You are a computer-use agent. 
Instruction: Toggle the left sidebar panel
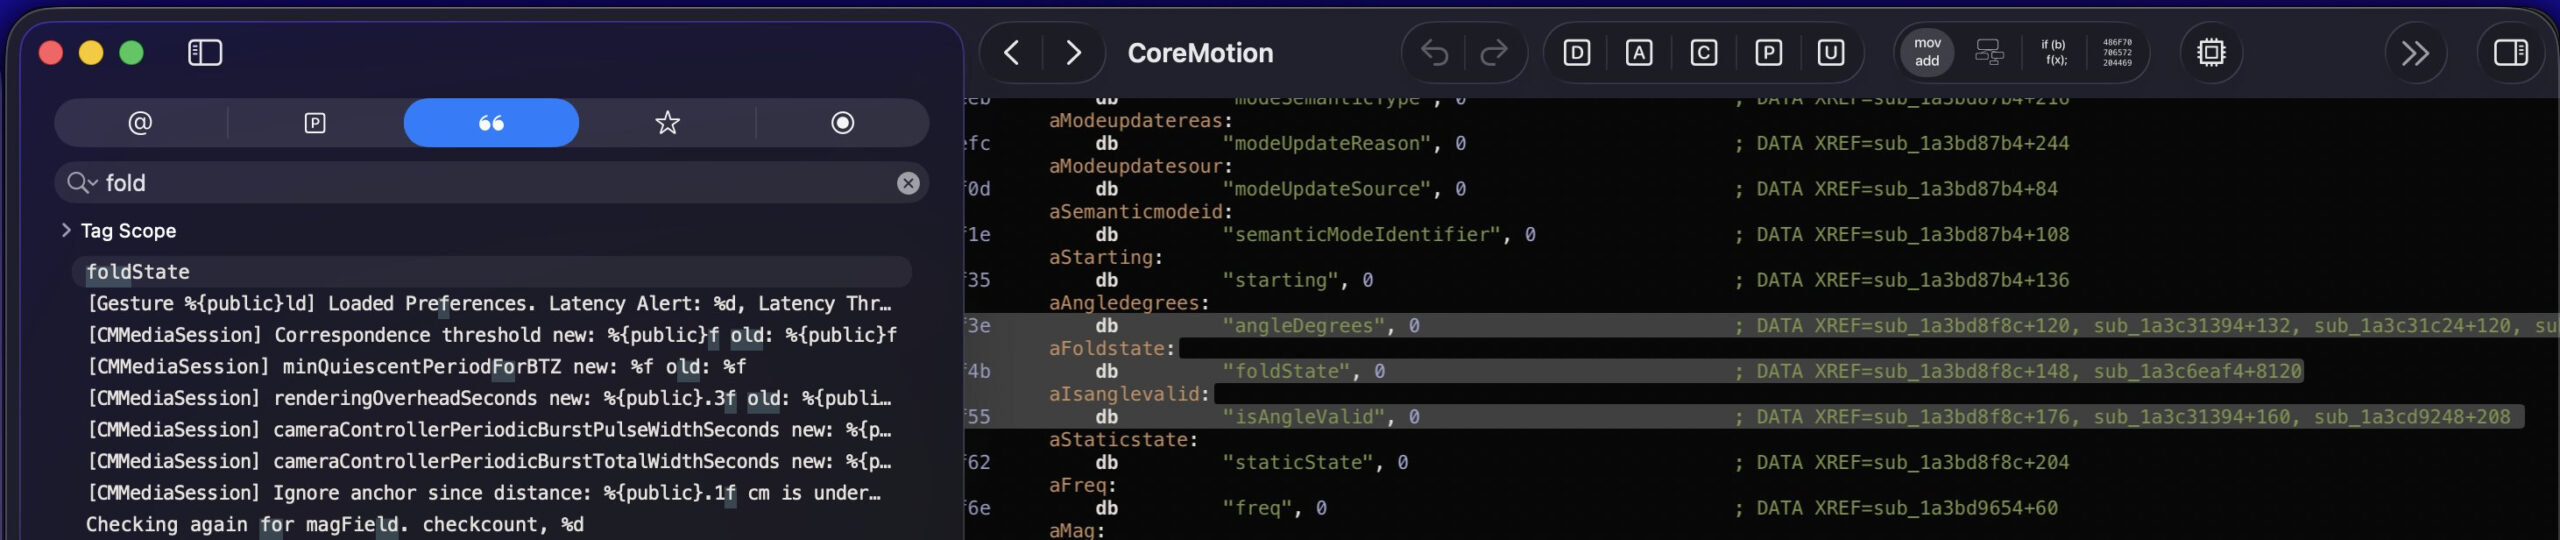pos(204,52)
